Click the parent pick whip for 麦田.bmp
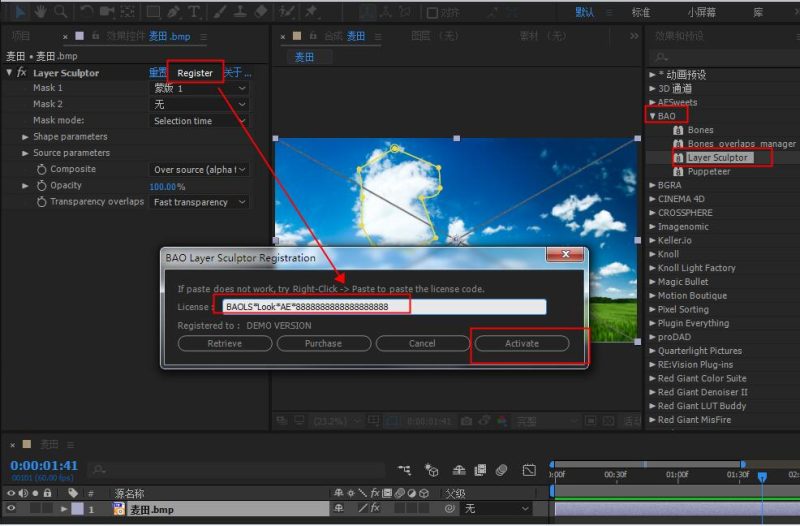This screenshot has height=526, width=800. [449, 509]
